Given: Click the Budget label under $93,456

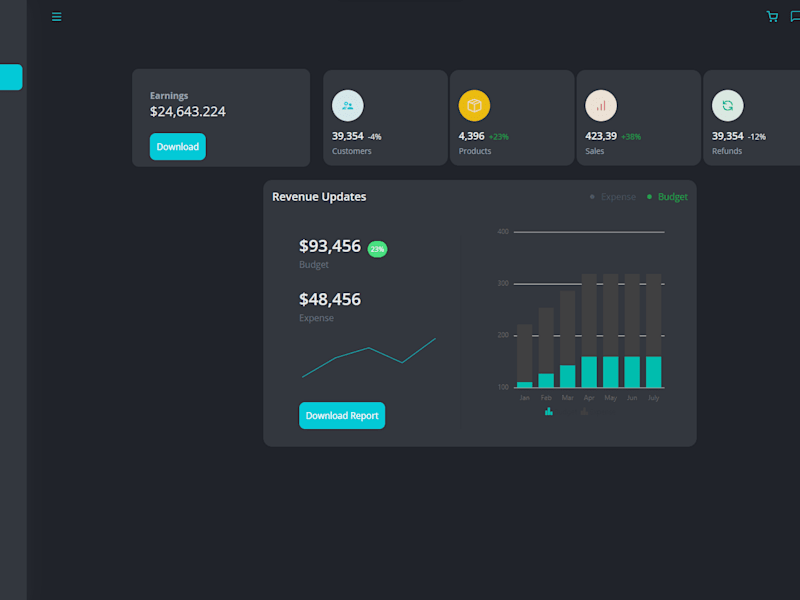Looking at the screenshot, I should pyautogui.click(x=314, y=265).
